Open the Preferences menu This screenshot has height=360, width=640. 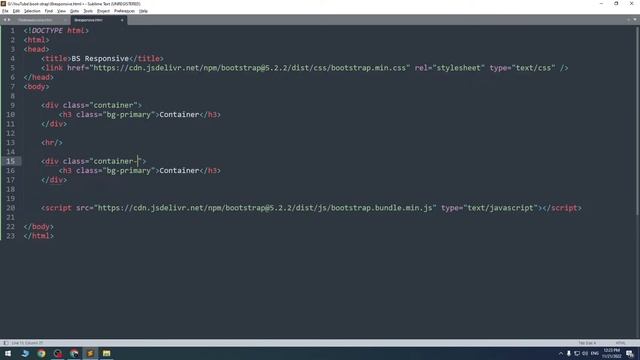tap(124, 11)
